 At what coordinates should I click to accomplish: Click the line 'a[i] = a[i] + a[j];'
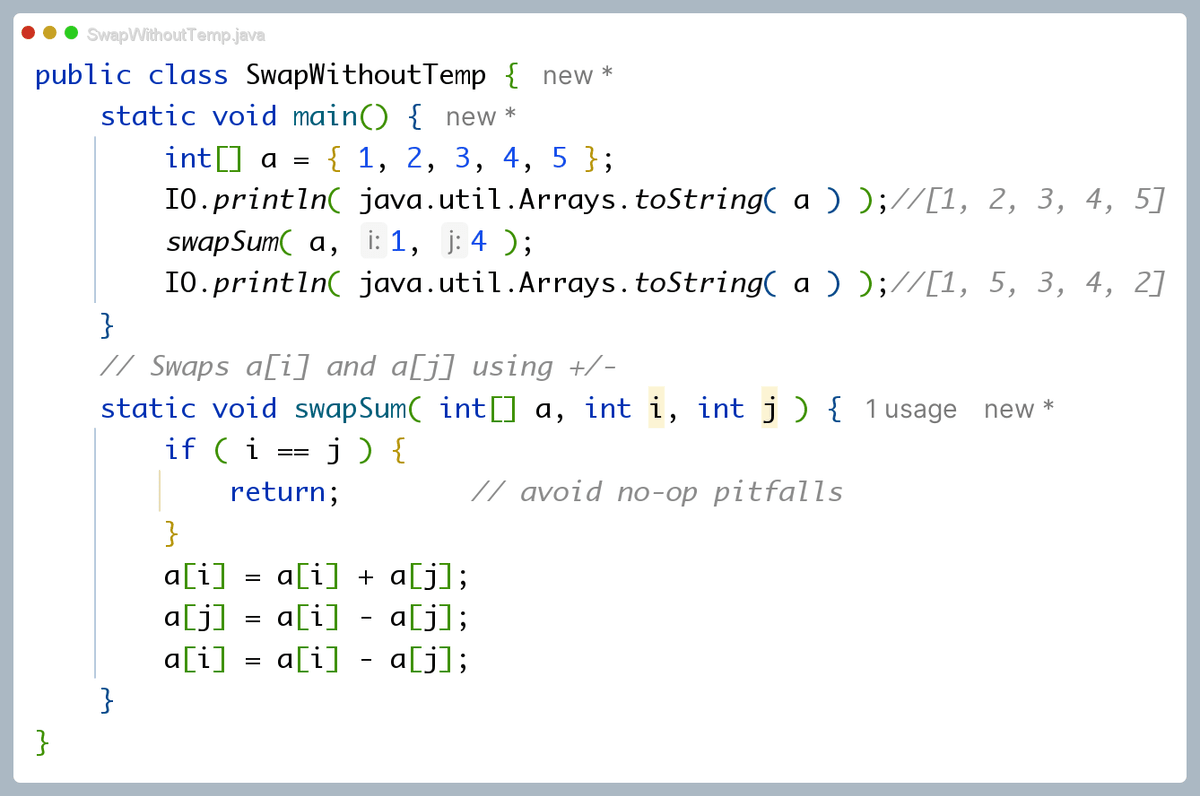pos(317,577)
